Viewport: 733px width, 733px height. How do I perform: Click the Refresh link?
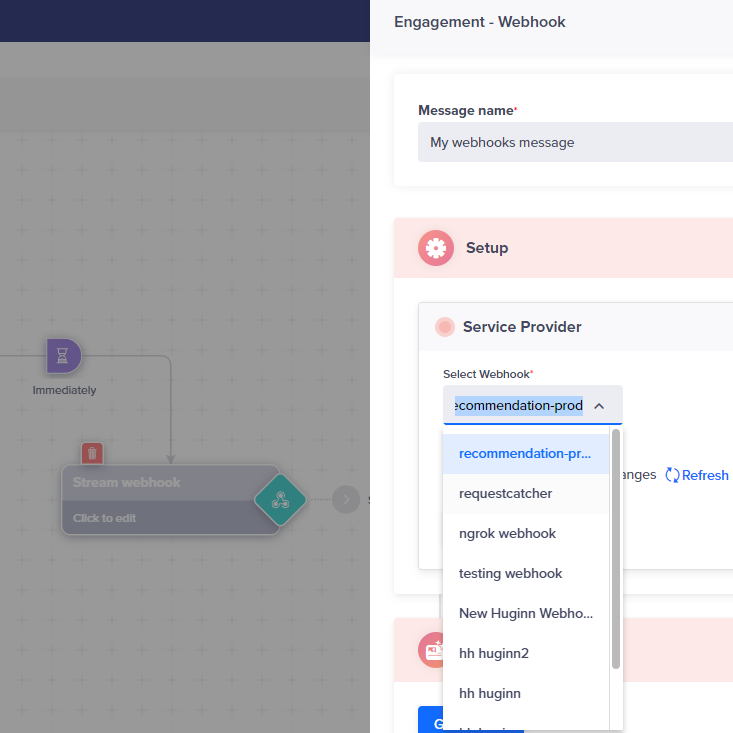point(697,476)
